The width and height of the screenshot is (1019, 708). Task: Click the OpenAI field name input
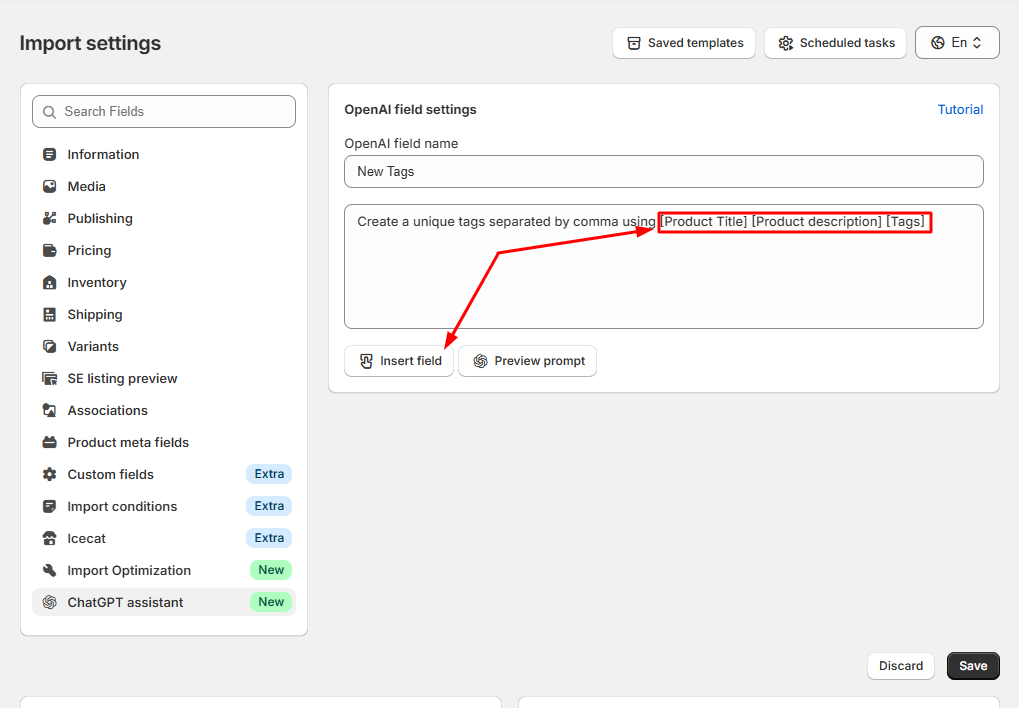tap(664, 172)
